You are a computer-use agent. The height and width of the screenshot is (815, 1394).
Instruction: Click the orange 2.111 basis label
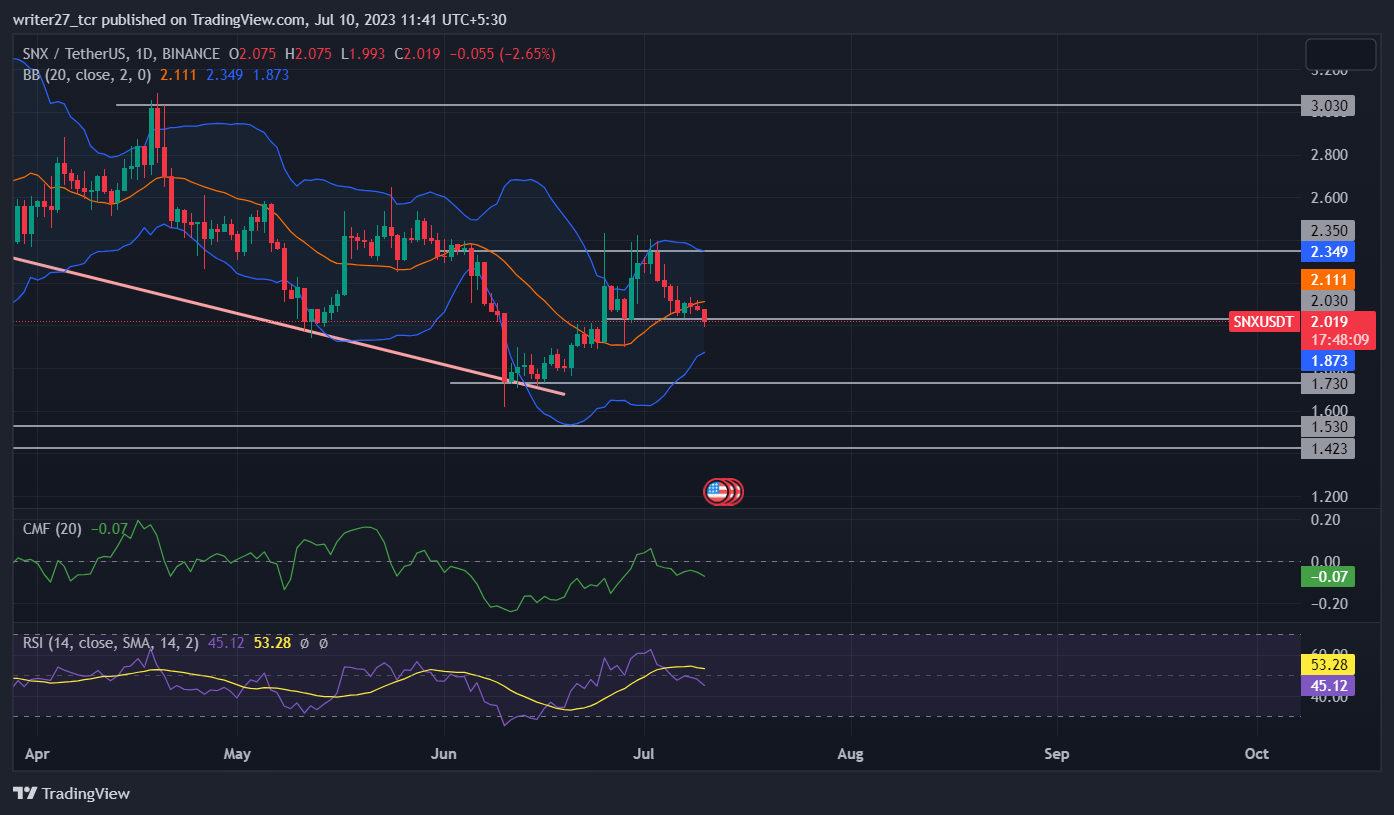click(x=1328, y=280)
